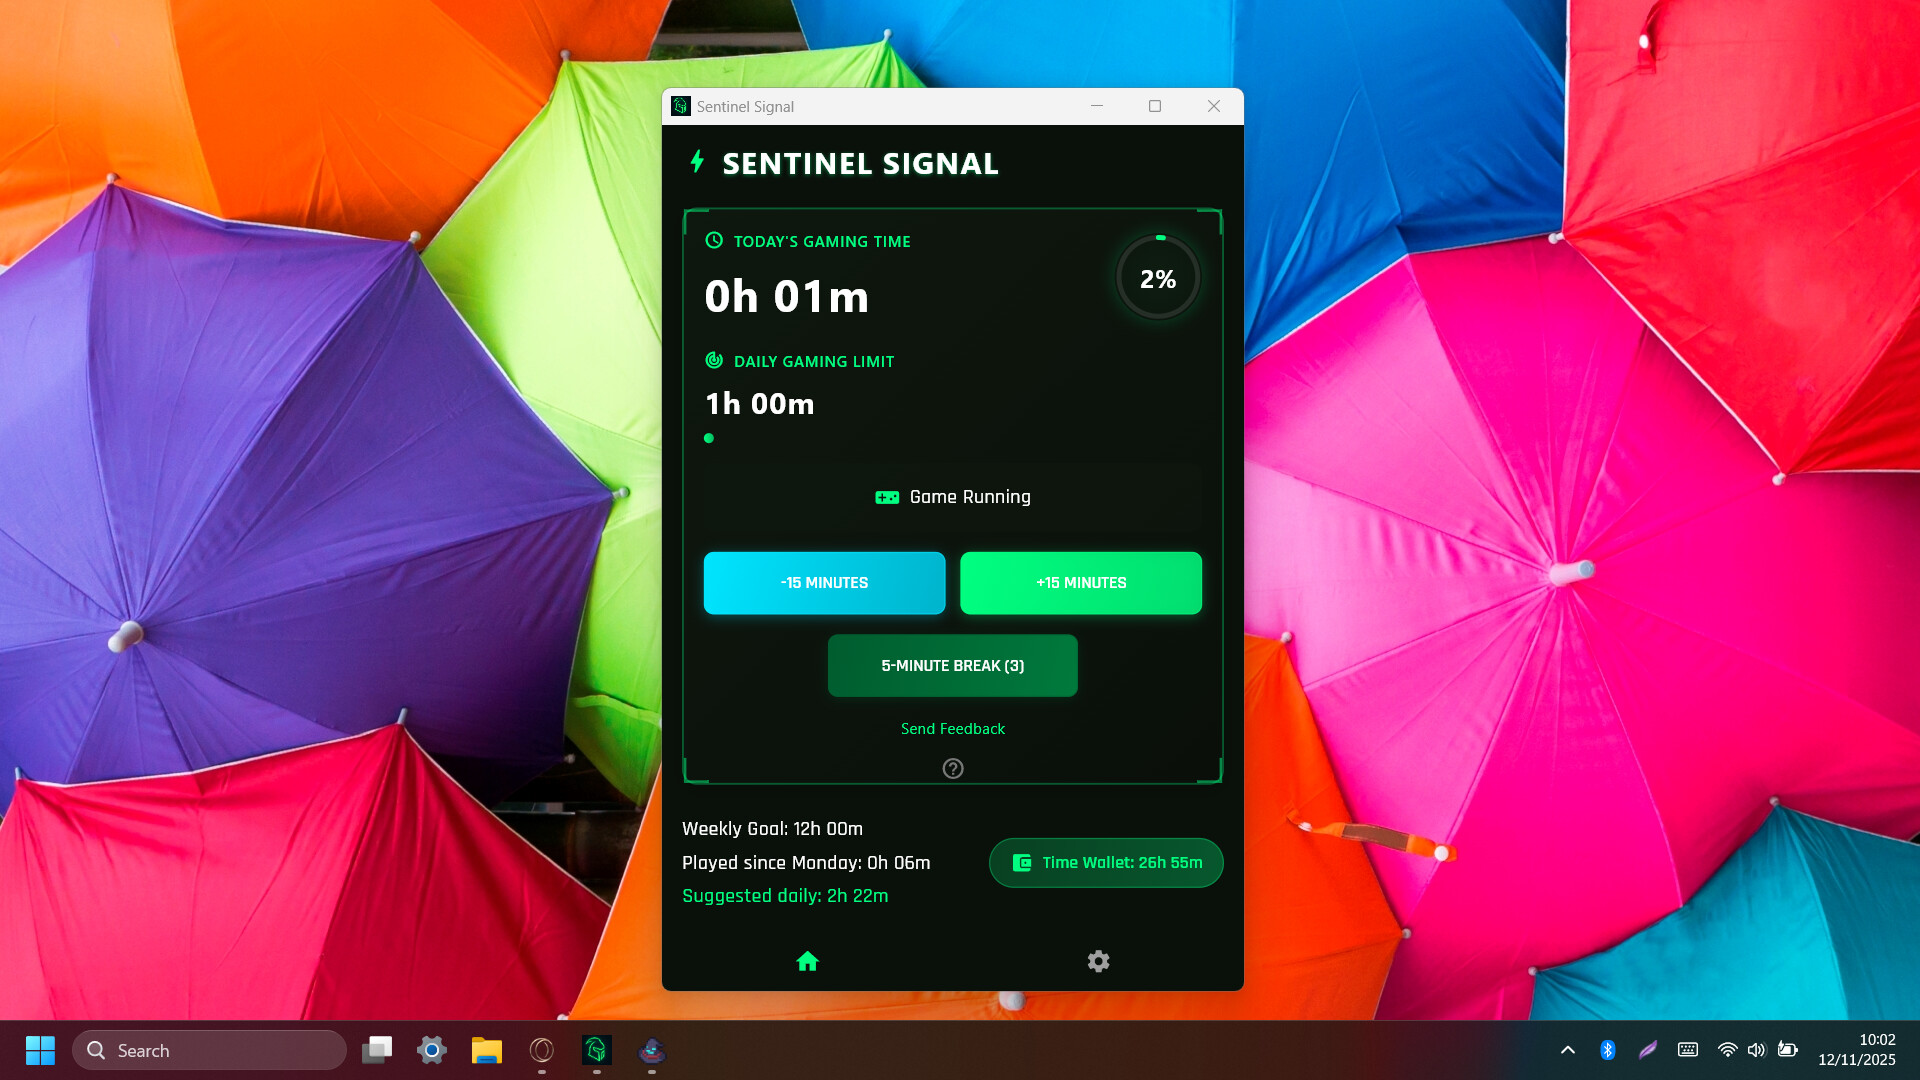Click the Windows search box
Image resolution: width=1920 pixels, height=1080 pixels.
pyautogui.click(x=209, y=1049)
